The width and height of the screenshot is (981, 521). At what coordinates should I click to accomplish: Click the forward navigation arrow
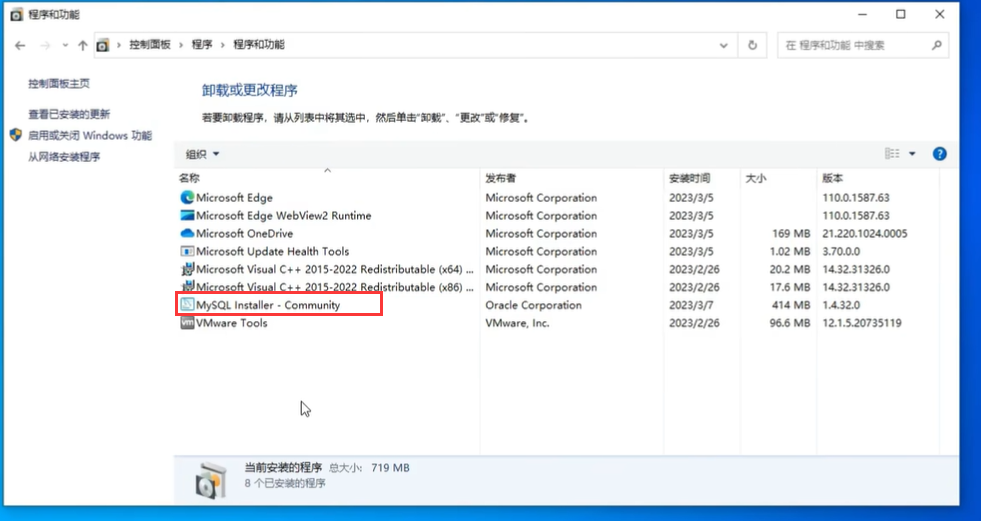[x=44, y=45]
